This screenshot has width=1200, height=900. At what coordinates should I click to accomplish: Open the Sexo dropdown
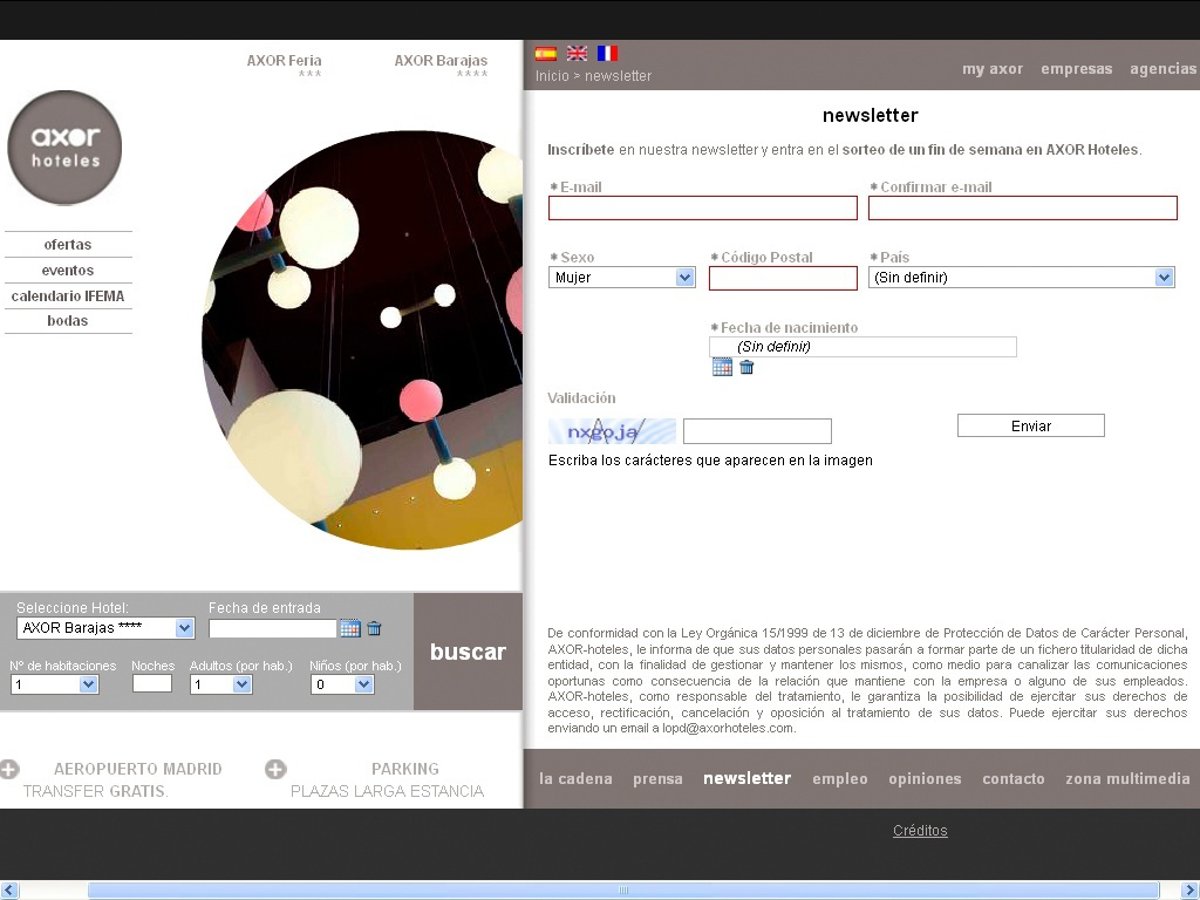(x=622, y=278)
